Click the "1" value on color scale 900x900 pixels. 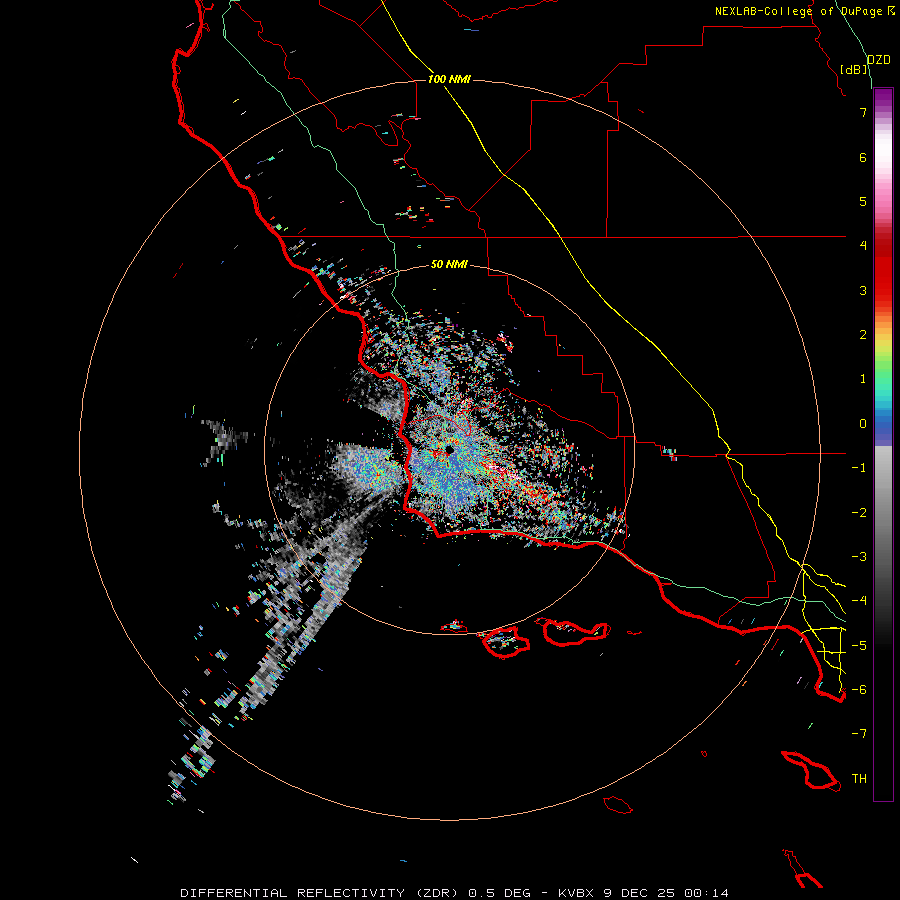click(x=863, y=378)
